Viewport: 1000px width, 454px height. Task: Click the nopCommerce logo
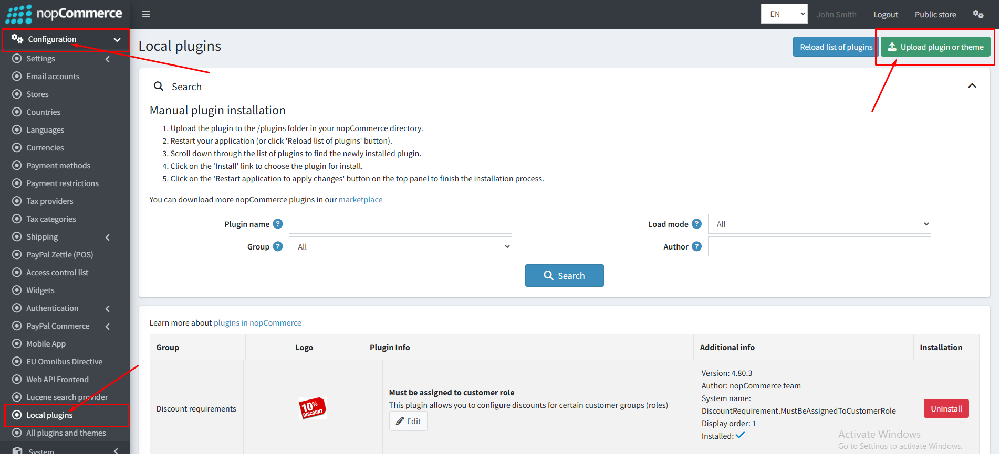64,14
